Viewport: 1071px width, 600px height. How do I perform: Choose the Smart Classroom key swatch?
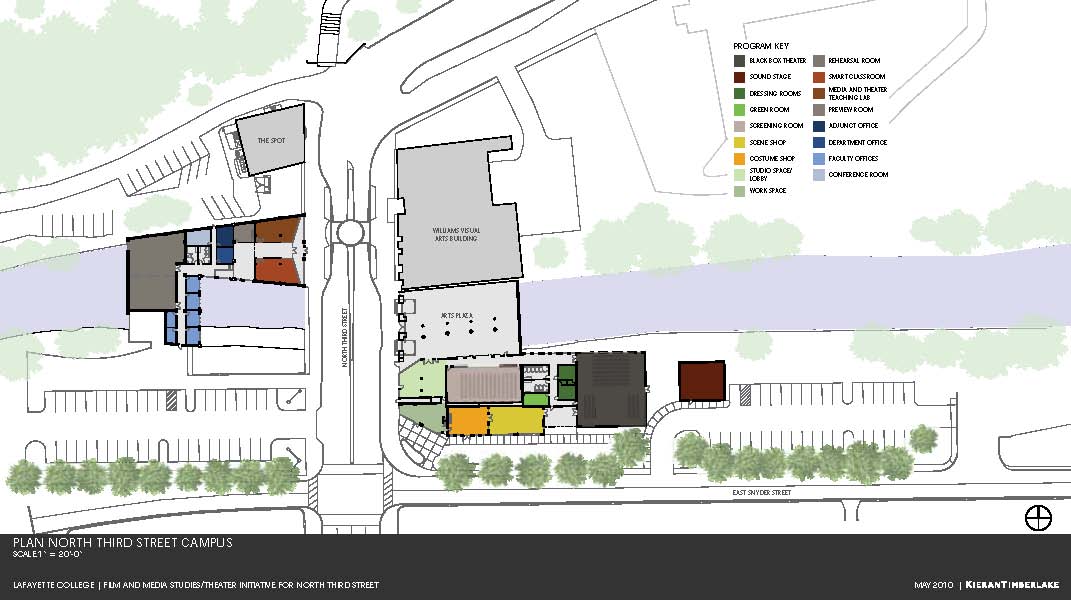tap(818, 77)
